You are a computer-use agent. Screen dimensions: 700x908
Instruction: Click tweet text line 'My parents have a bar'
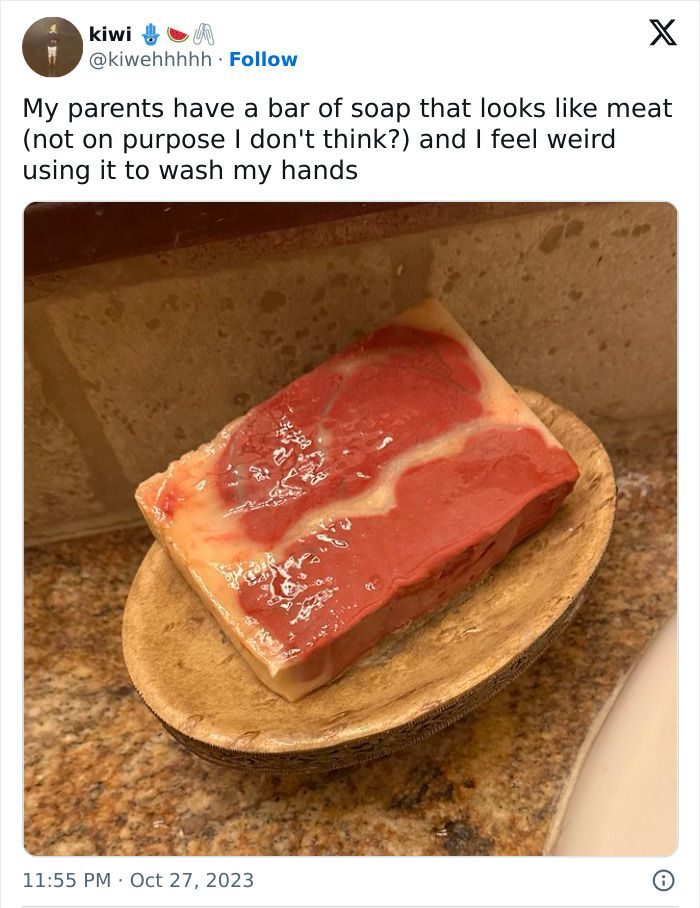coord(157,108)
